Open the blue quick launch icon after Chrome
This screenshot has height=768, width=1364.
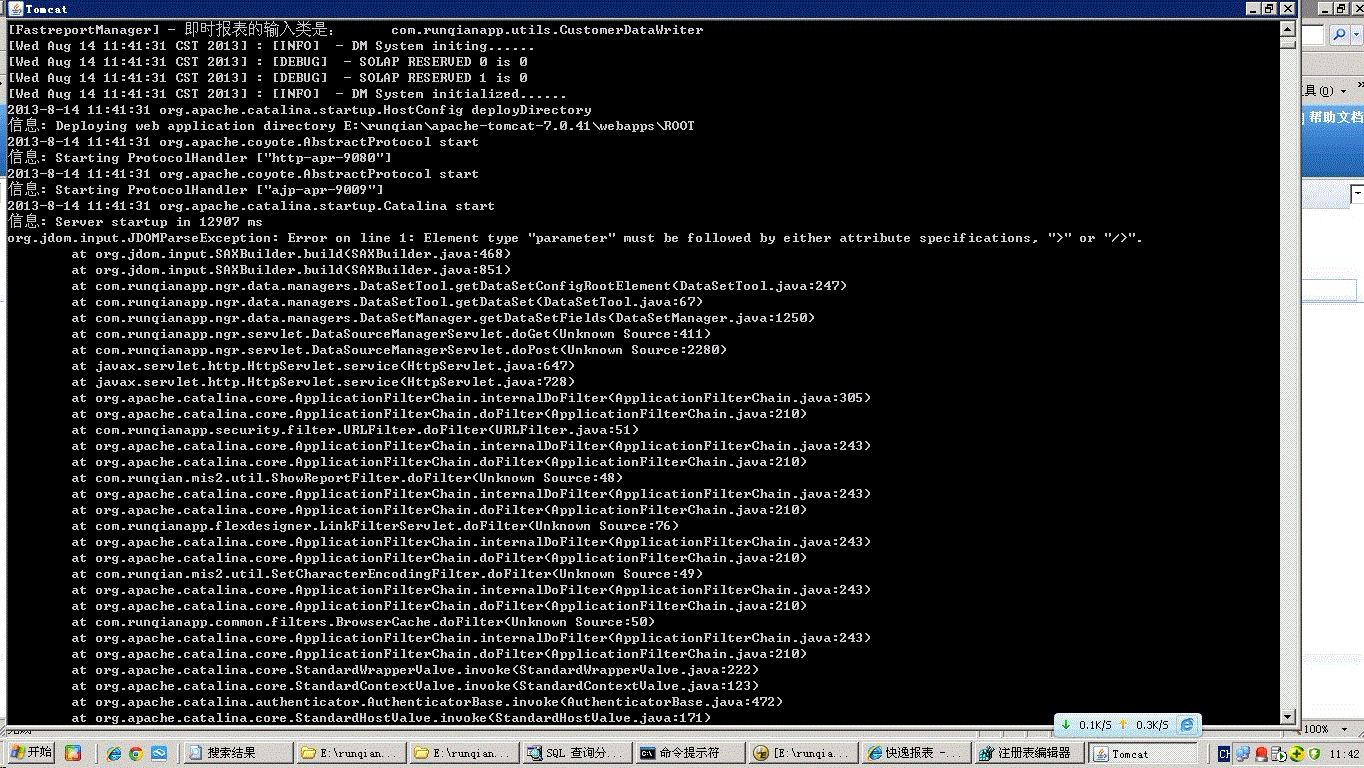coord(158,753)
